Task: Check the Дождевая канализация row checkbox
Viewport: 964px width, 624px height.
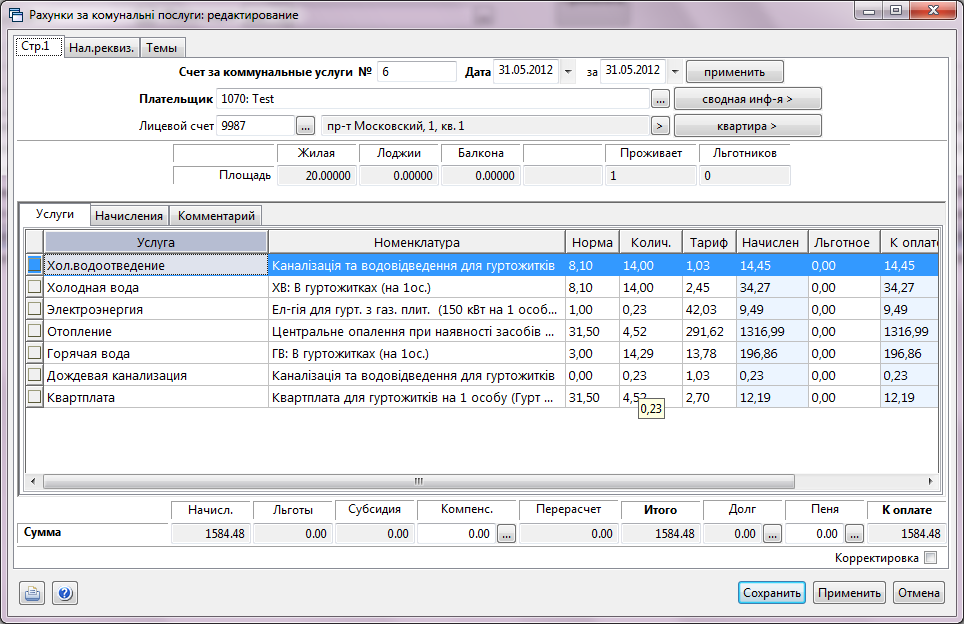Action: (x=35, y=375)
